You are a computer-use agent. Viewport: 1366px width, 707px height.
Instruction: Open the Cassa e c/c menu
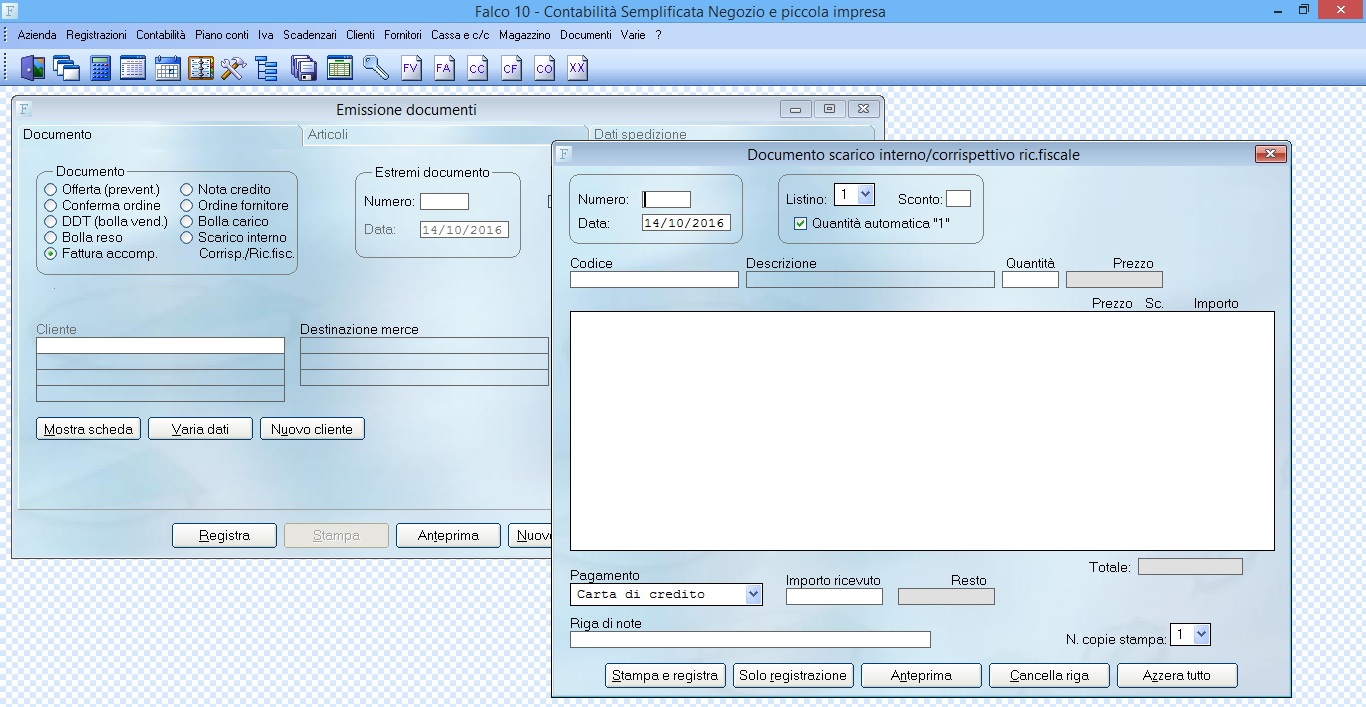[x=460, y=35]
